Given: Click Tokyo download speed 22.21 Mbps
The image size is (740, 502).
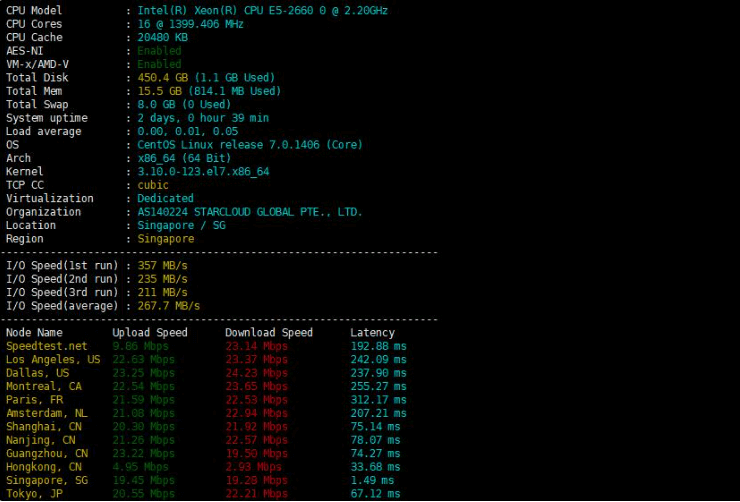Looking at the screenshot, I should pos(256,494).
